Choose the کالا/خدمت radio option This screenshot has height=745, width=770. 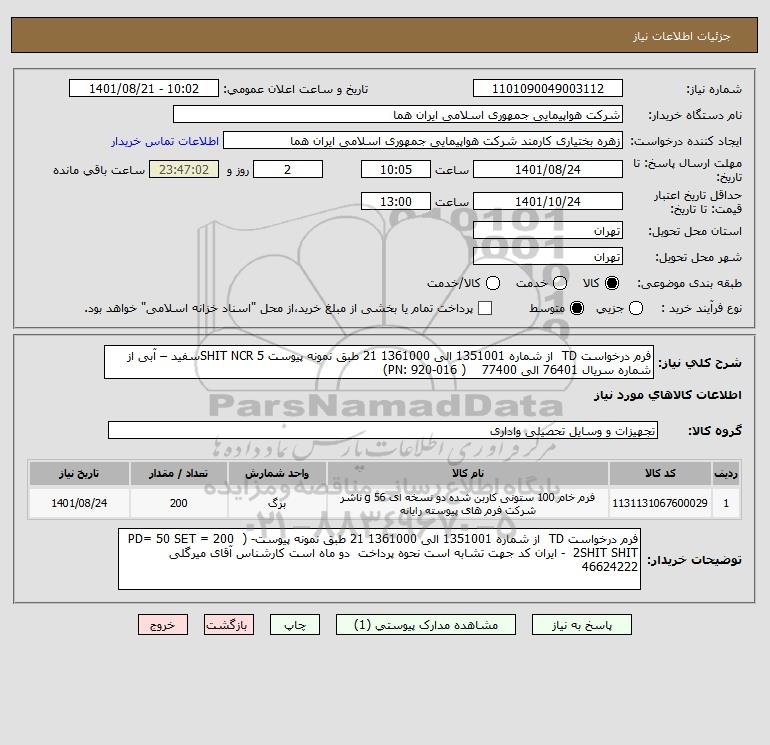tap(493, 283)
